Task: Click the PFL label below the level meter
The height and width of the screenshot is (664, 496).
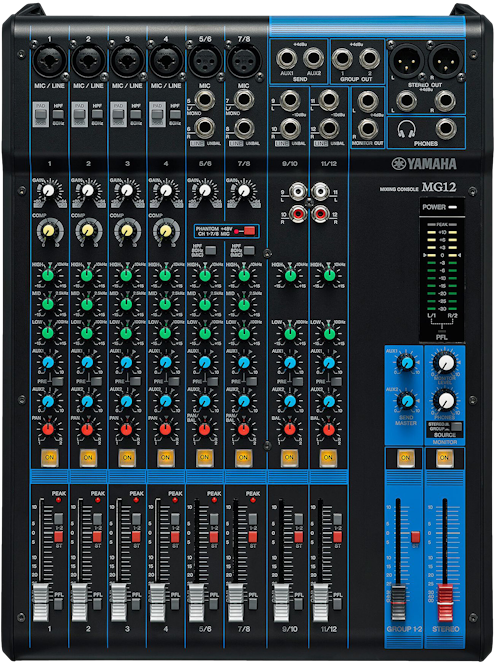Action: 441,337
